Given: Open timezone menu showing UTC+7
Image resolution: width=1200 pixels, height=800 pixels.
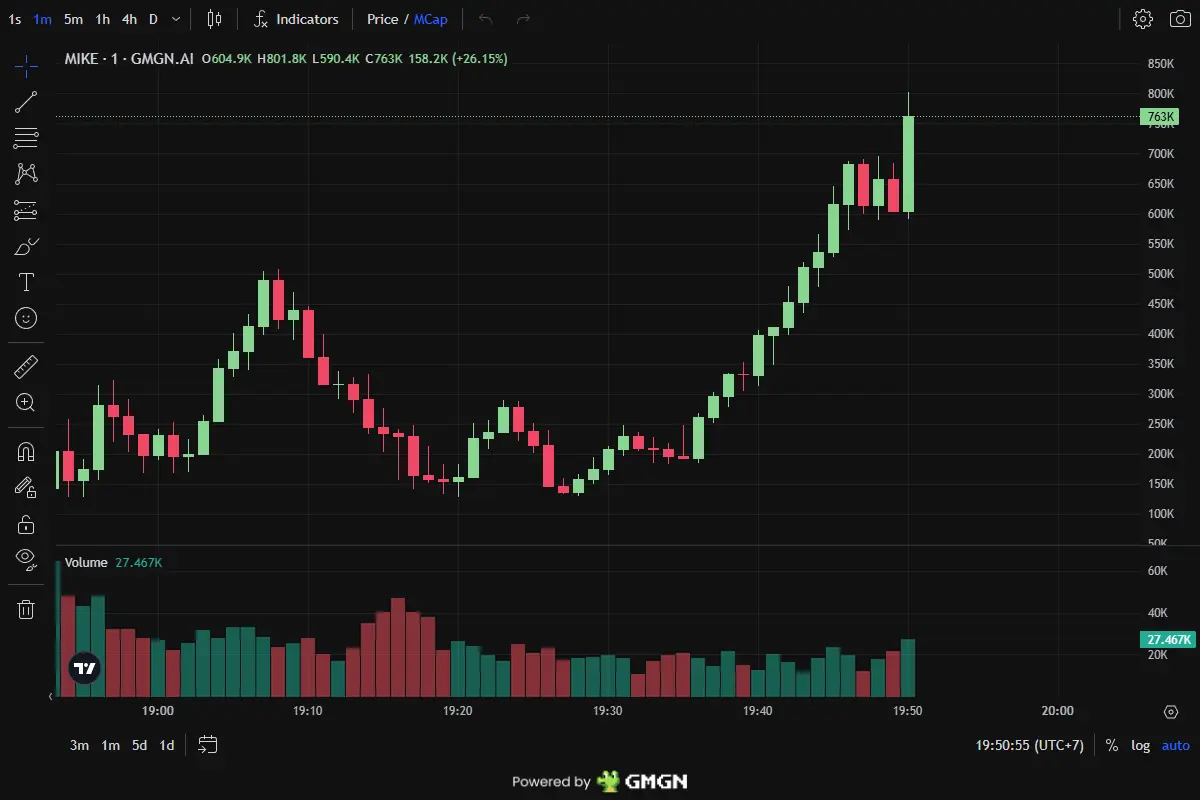Looking at the screenshot, I should pyautogui.click(x=1029, y=745).
